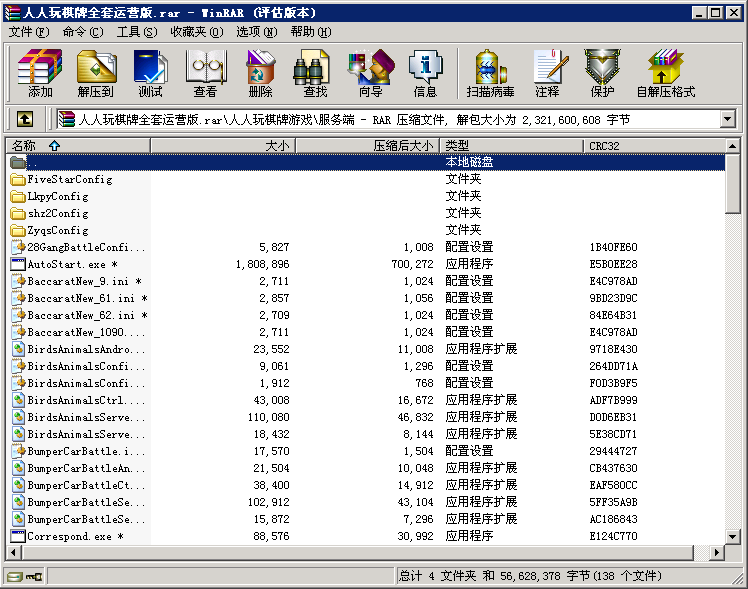
Task: Click the 自解压格式 (SFX) toolbar icon
Action: point(665,73)
